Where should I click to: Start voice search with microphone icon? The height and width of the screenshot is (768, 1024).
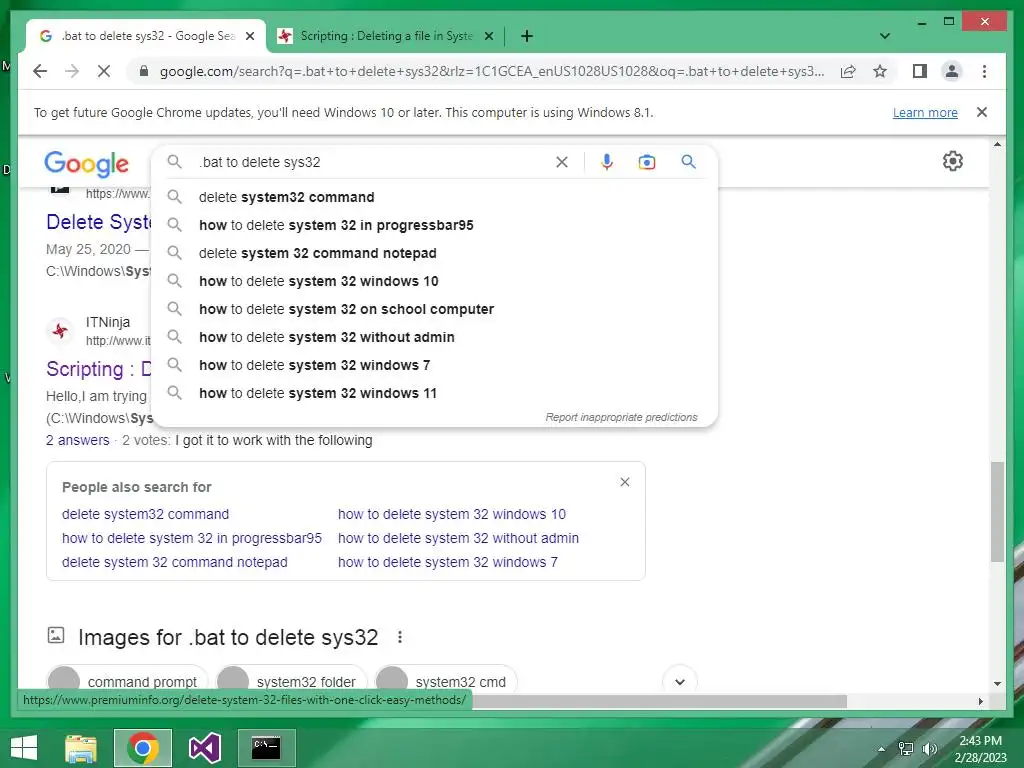pyautogui.click(x=607, y=162)
